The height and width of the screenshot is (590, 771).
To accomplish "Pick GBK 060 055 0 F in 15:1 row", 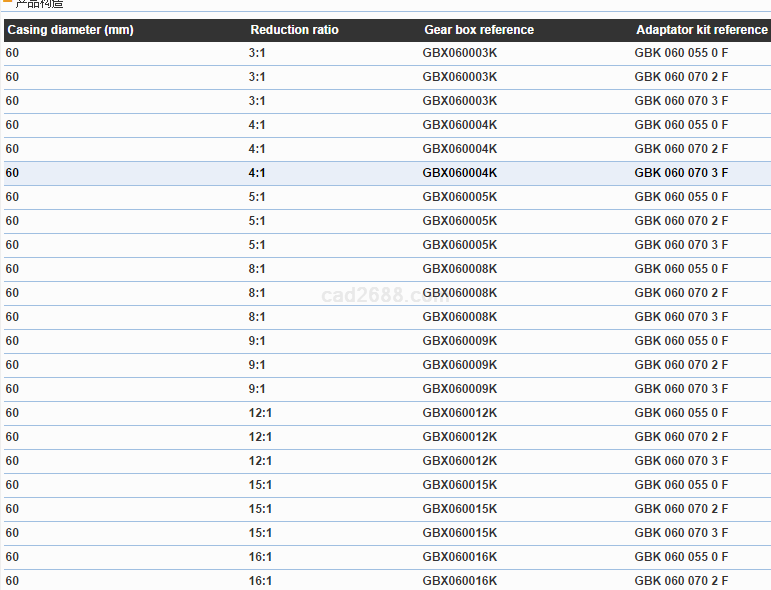I will (x=681, y=485).
